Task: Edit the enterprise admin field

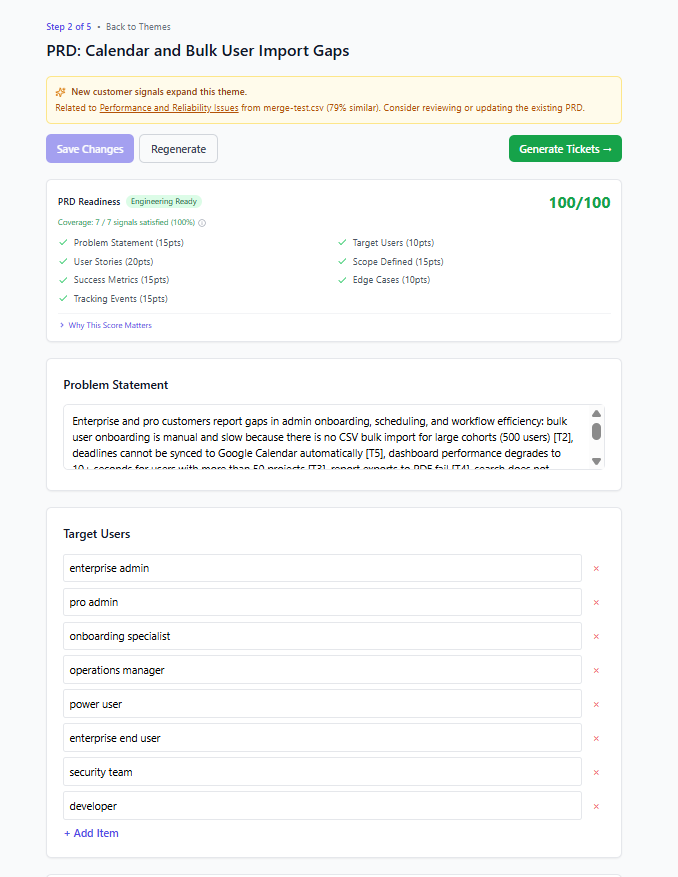Action: (x=322, y=568)
